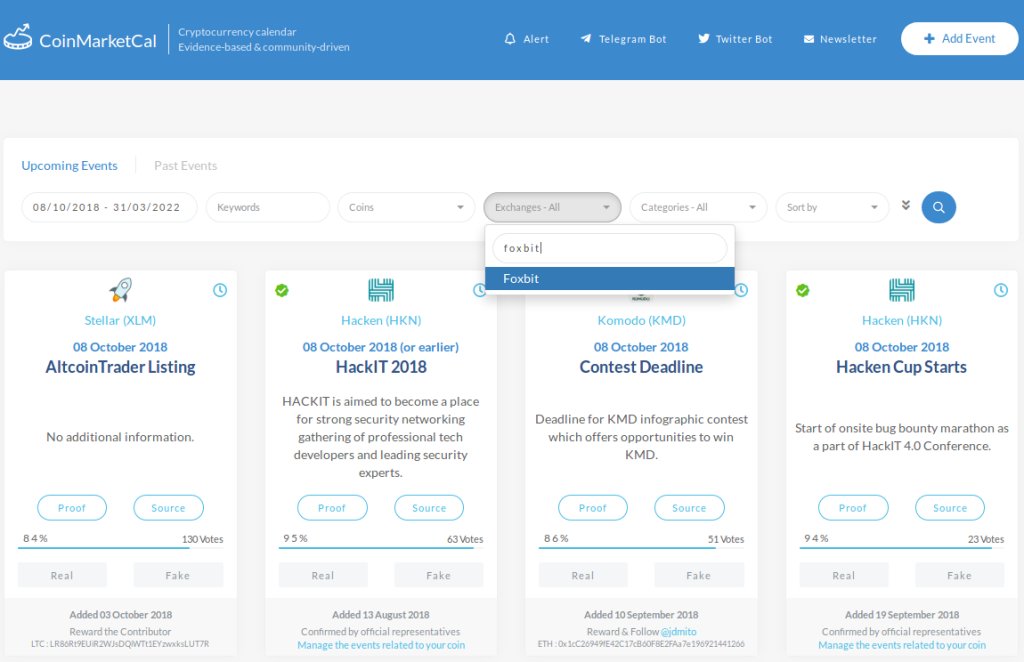Screen dimensions: 1024x662
Task: Click the Keywords input field
Action: point(268,207)
